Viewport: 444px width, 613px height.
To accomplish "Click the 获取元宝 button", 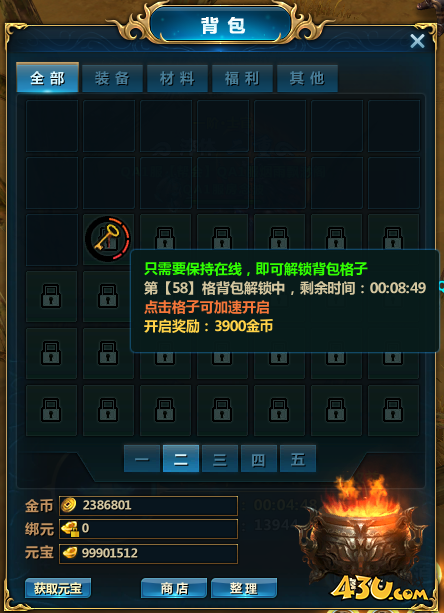I will point(58,588).
